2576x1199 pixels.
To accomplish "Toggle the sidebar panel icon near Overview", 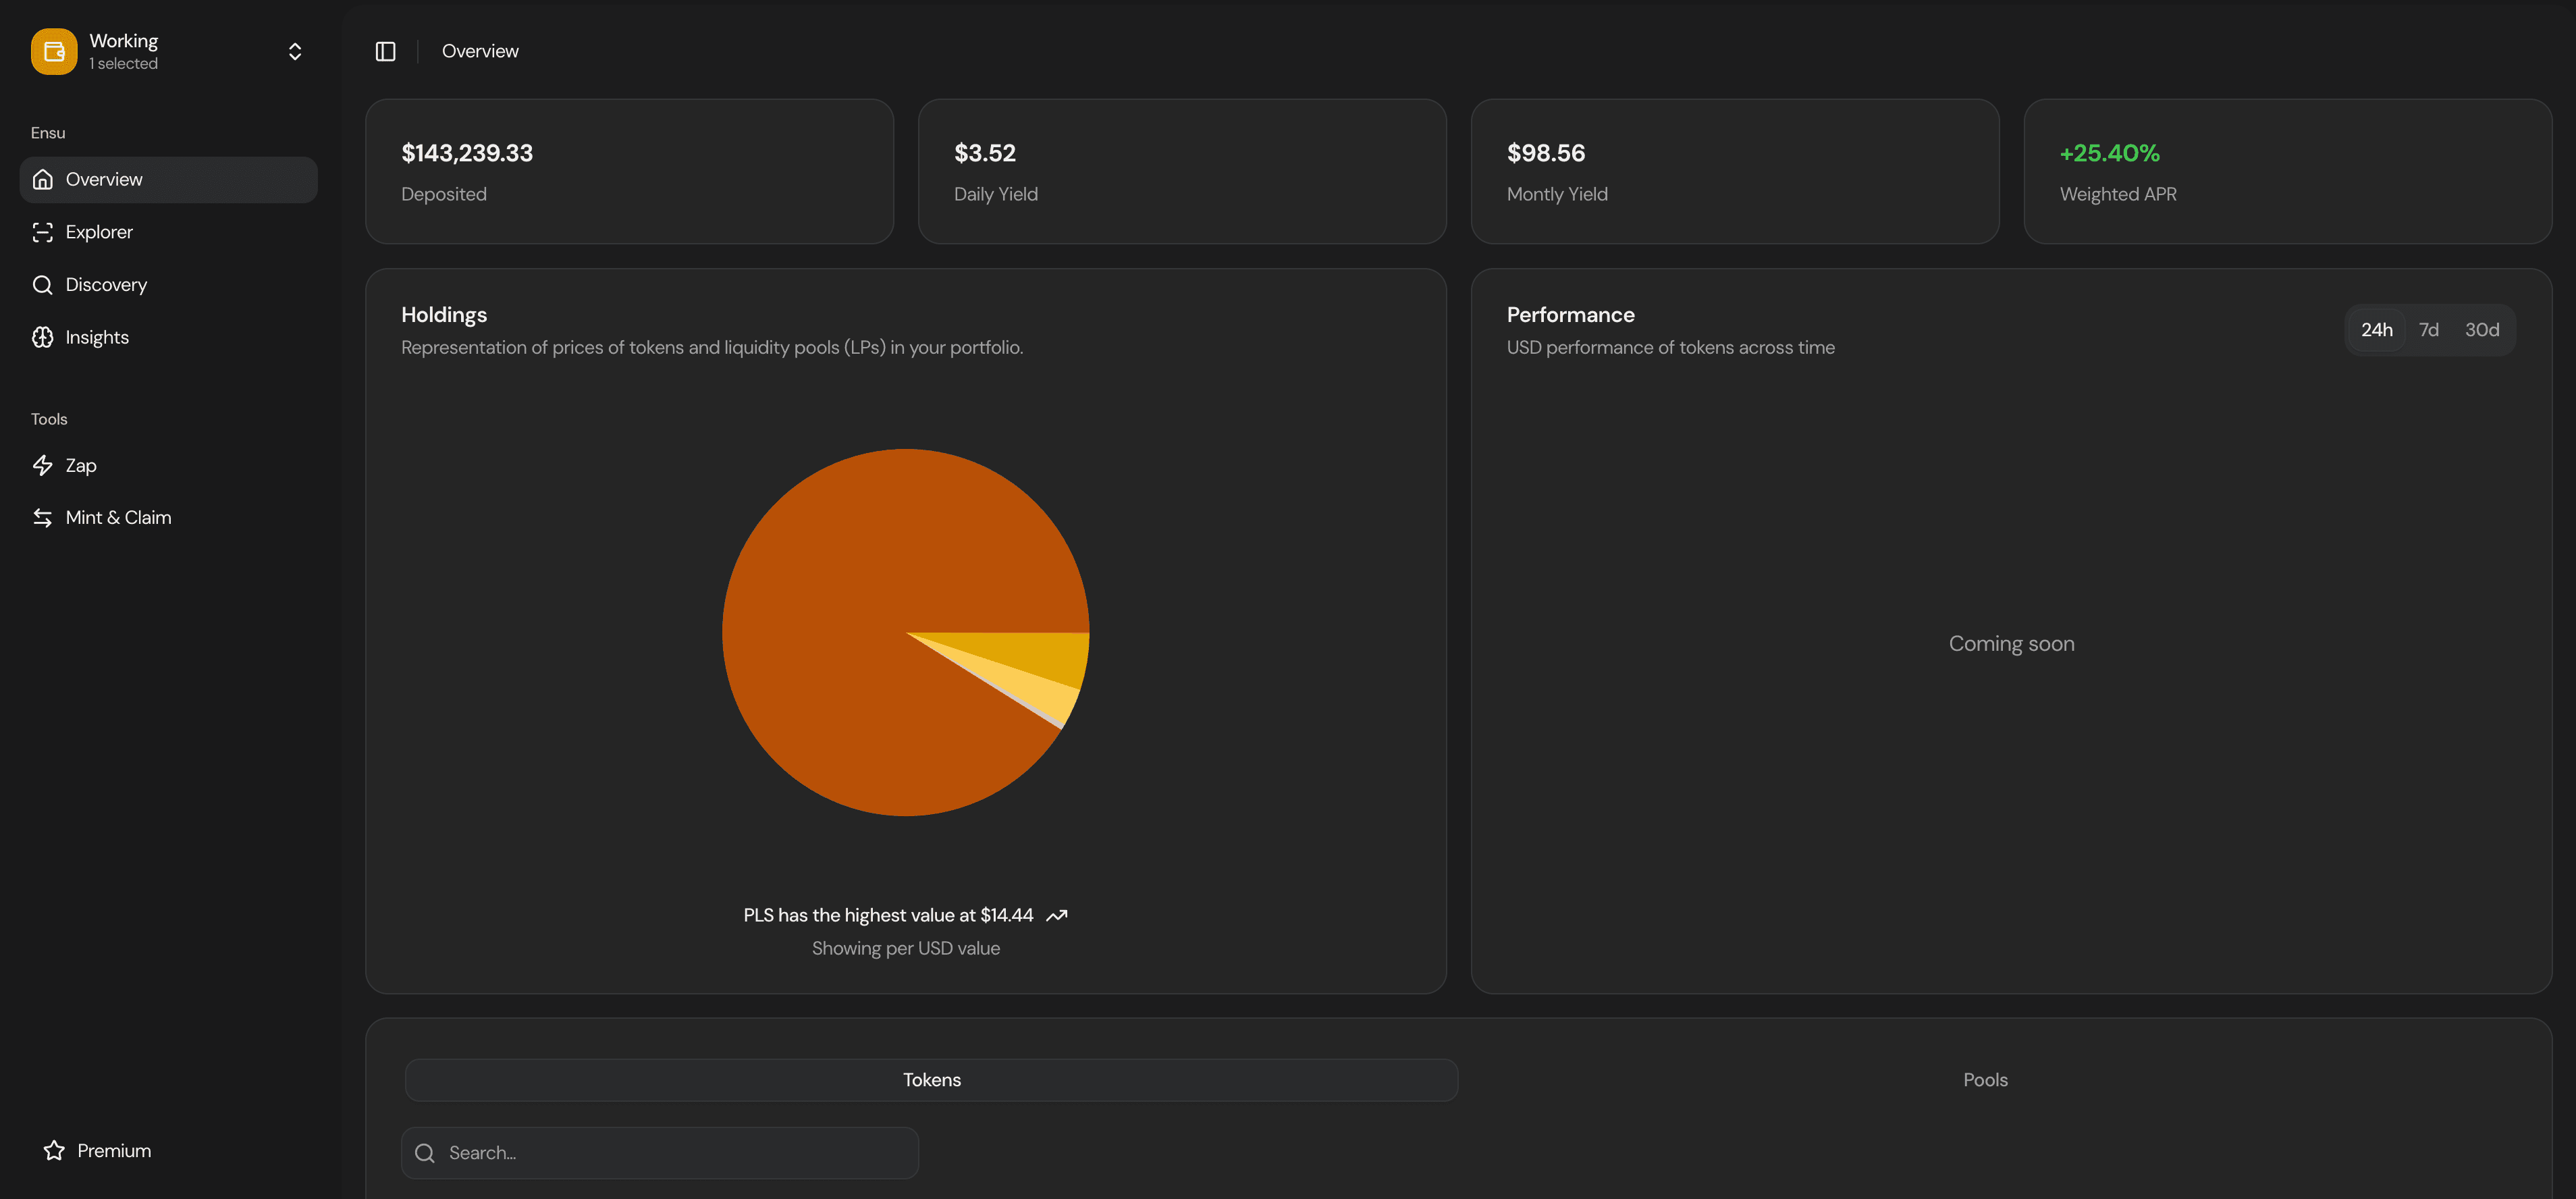I will pyautogui.click(x=385, y=50).
